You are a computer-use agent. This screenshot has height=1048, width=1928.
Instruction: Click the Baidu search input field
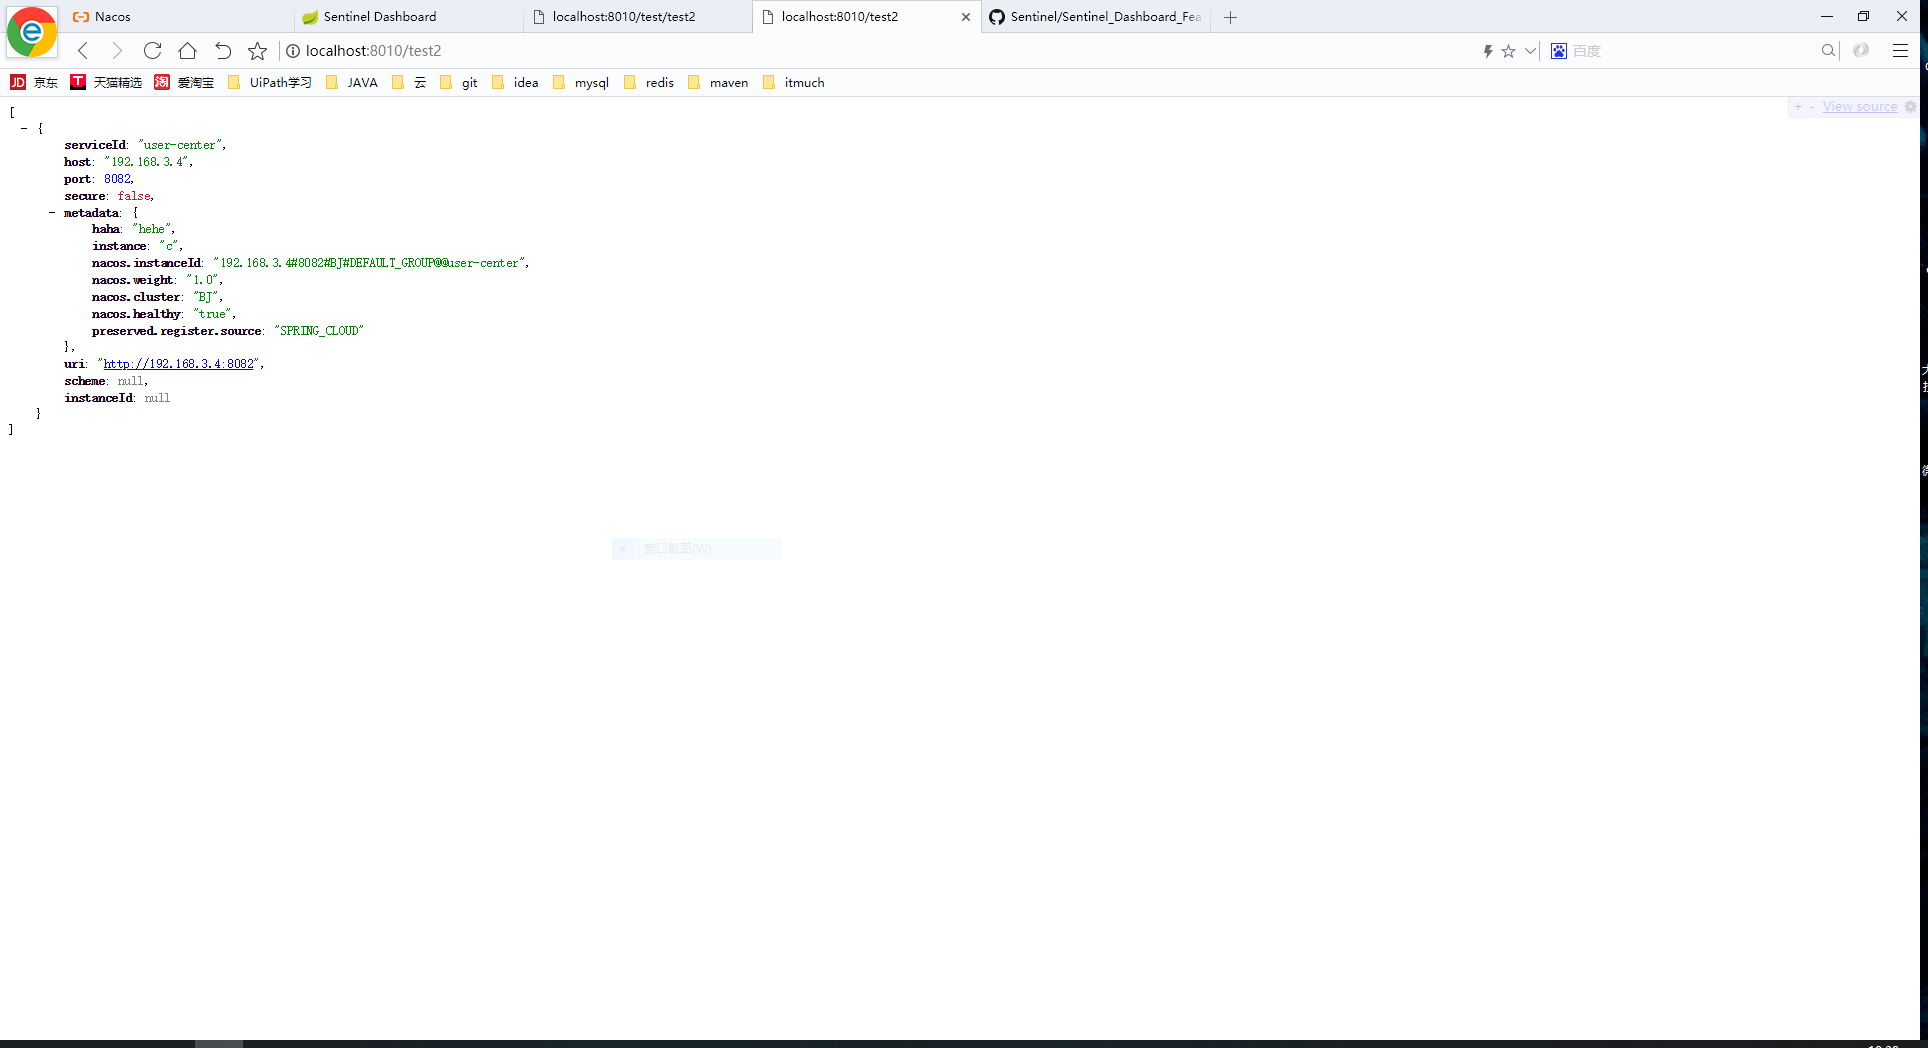pos(1694,51)
